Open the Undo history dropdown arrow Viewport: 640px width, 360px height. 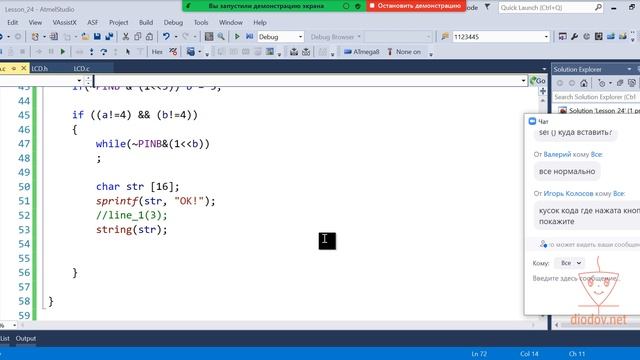click(x=176, y=37)
